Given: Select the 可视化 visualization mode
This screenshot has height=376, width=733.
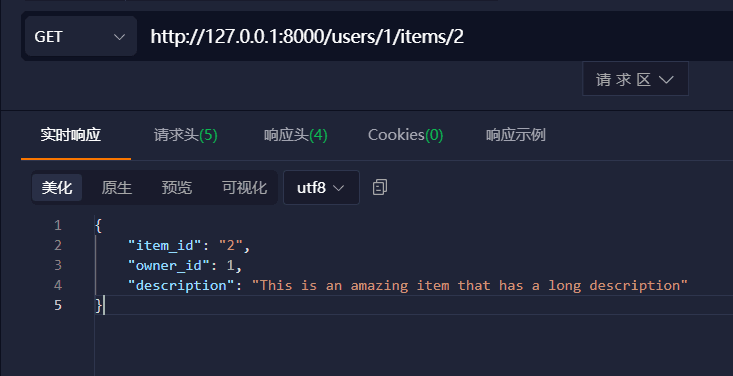Looking at the screenshot, I should (x=244, y=188).
